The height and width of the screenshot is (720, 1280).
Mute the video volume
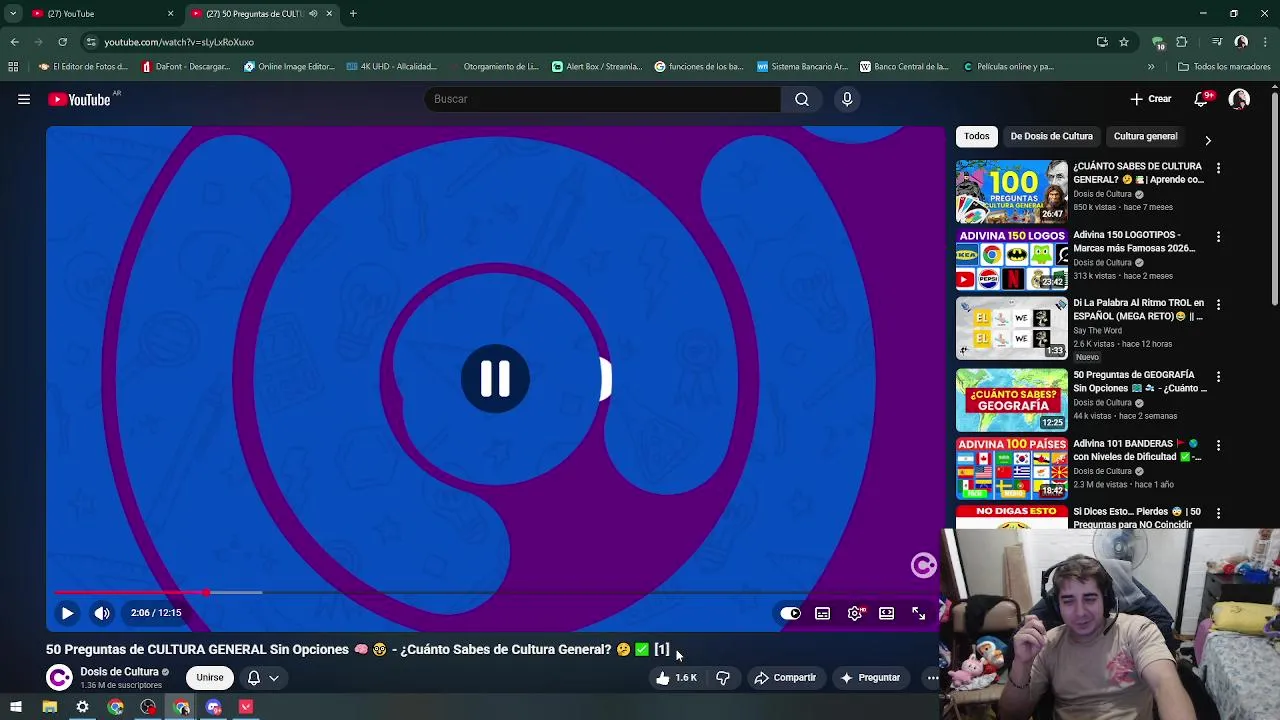(x=102, y=613)
